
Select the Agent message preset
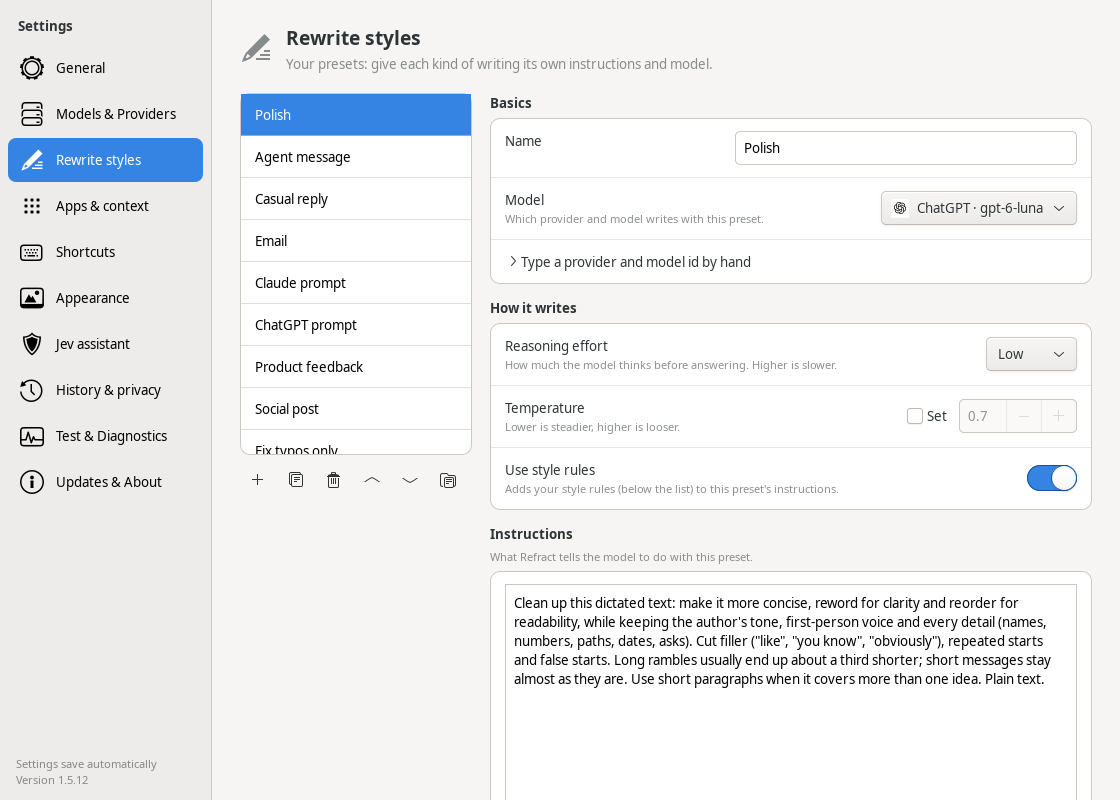click(x=356, y=157)
